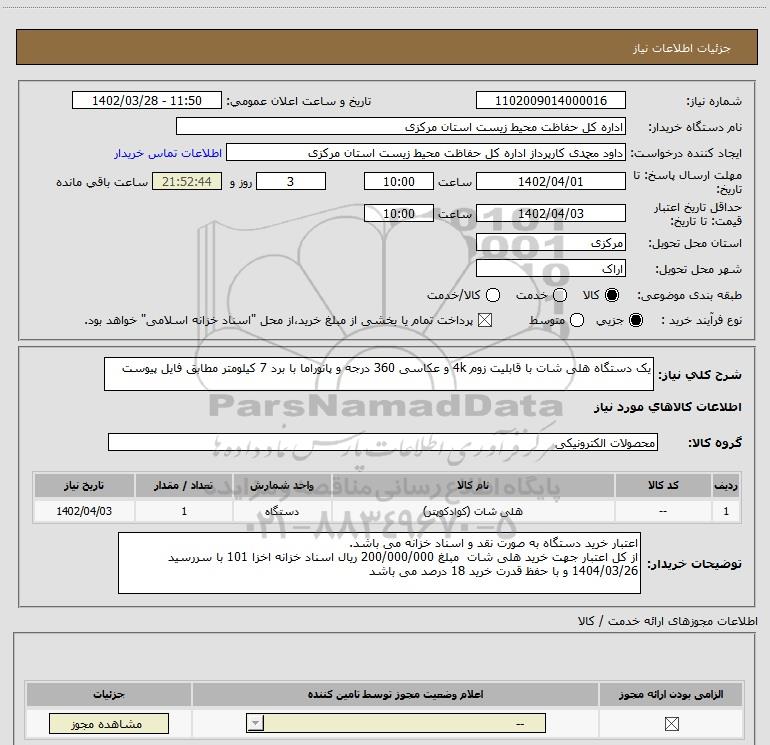Click the countdown timer 21:52:44
The image size is (770, 745).
click(187, 181)
